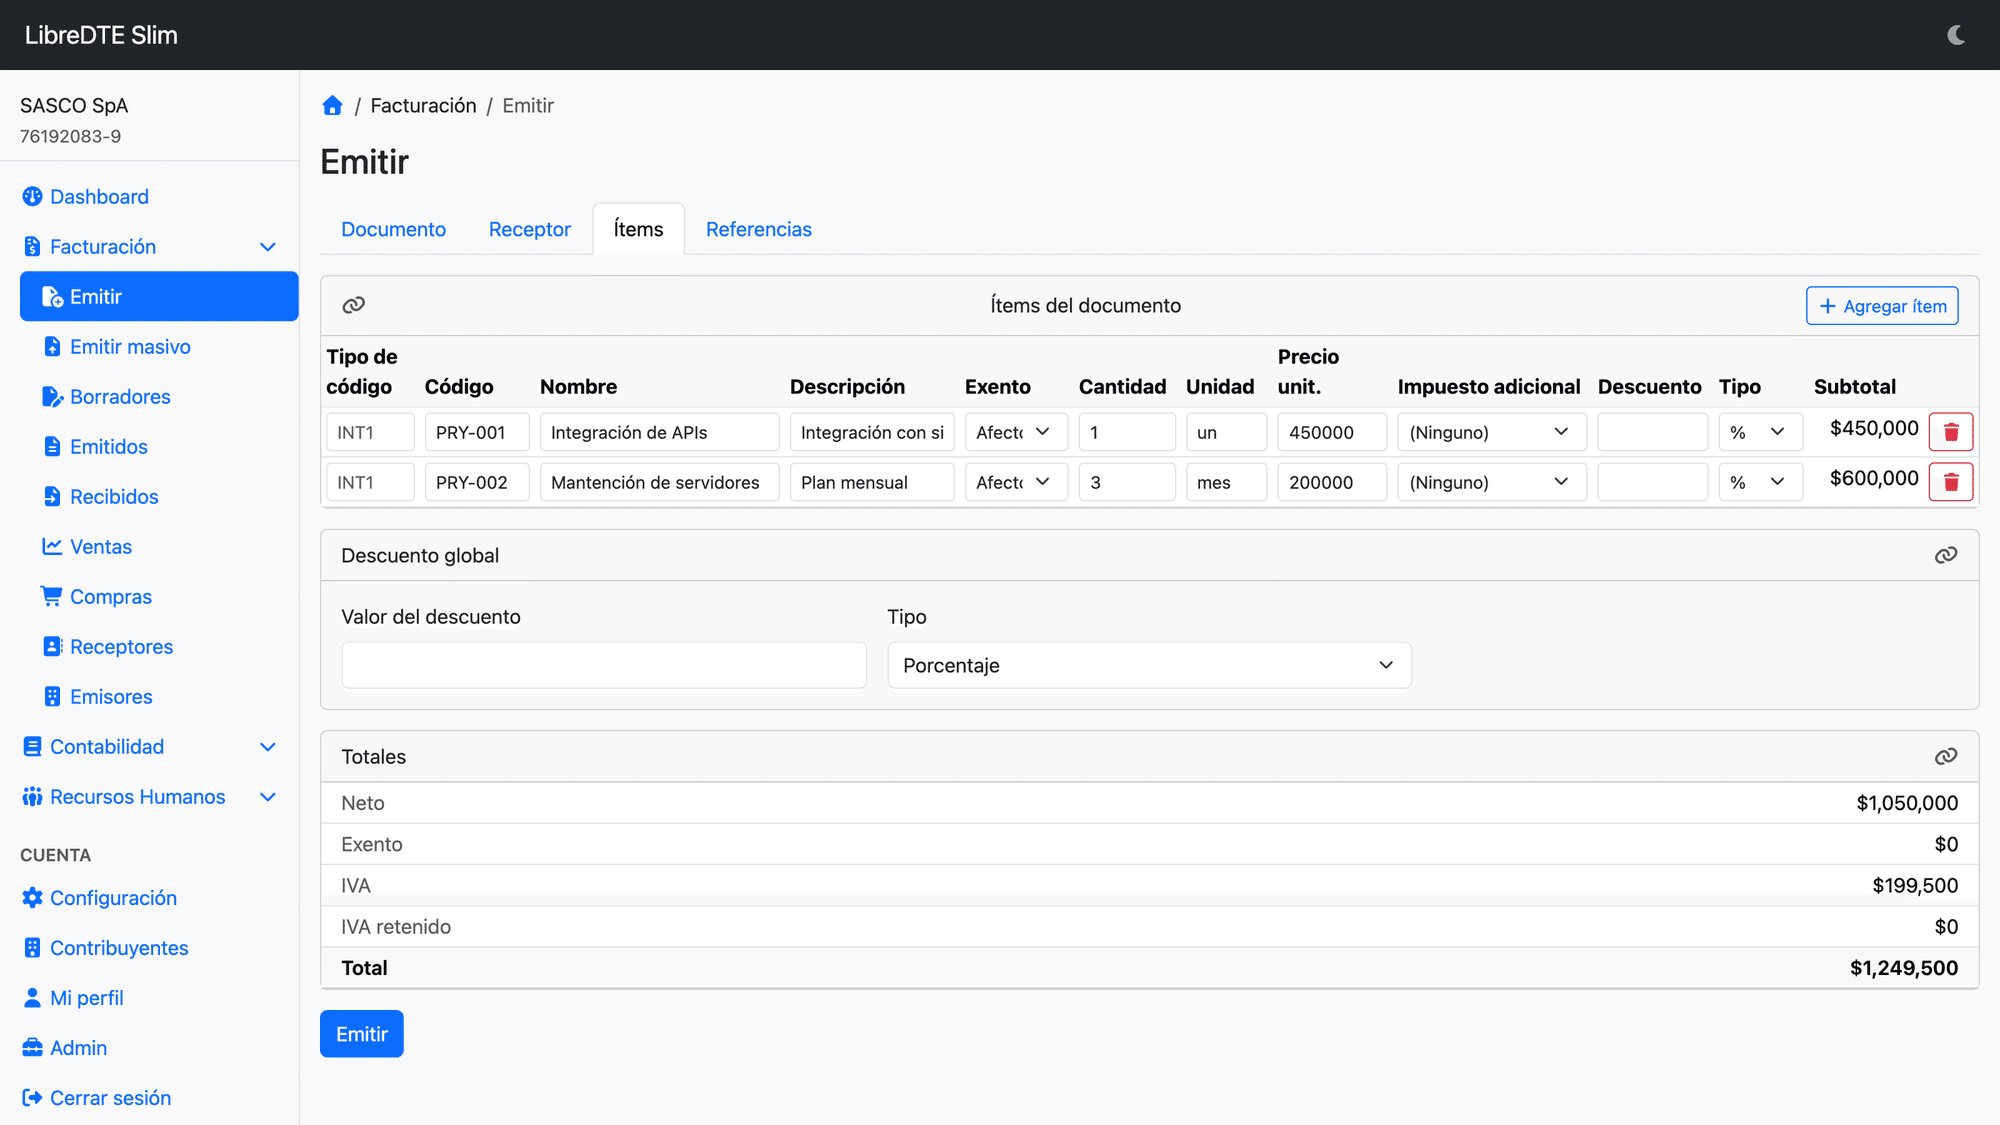Switch to the Referencias tab

[x=758, y=229]
